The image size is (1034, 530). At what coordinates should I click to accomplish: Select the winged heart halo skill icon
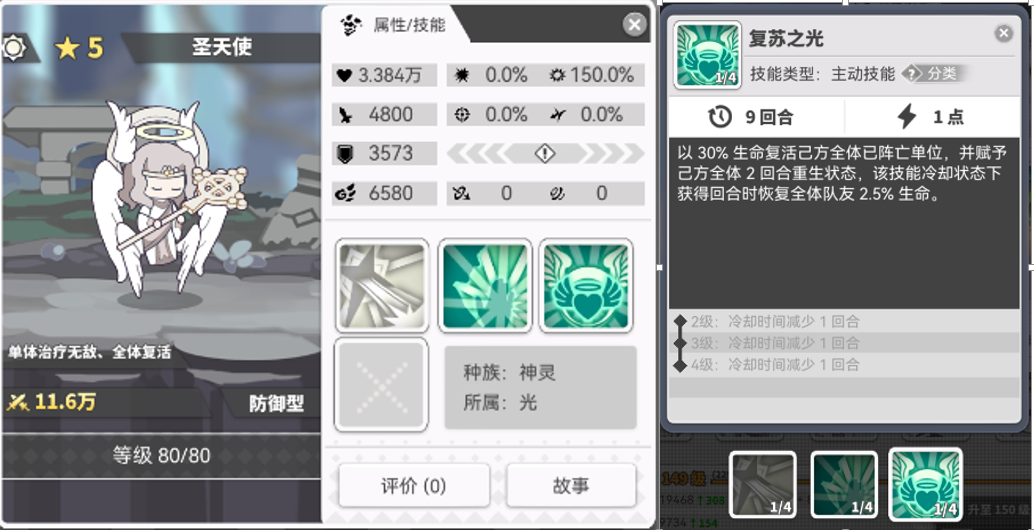[x=586, y=285]
